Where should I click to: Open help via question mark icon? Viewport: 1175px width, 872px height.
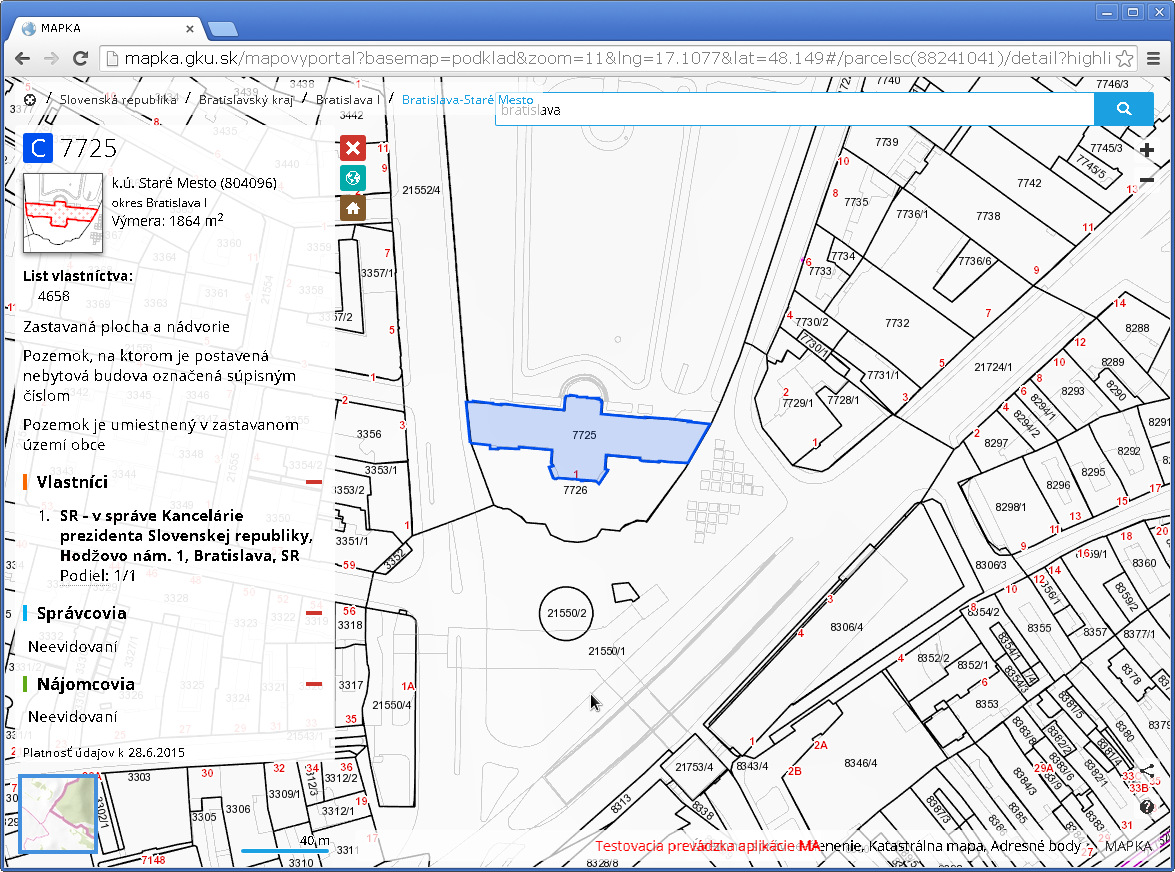coord(1146,807)
